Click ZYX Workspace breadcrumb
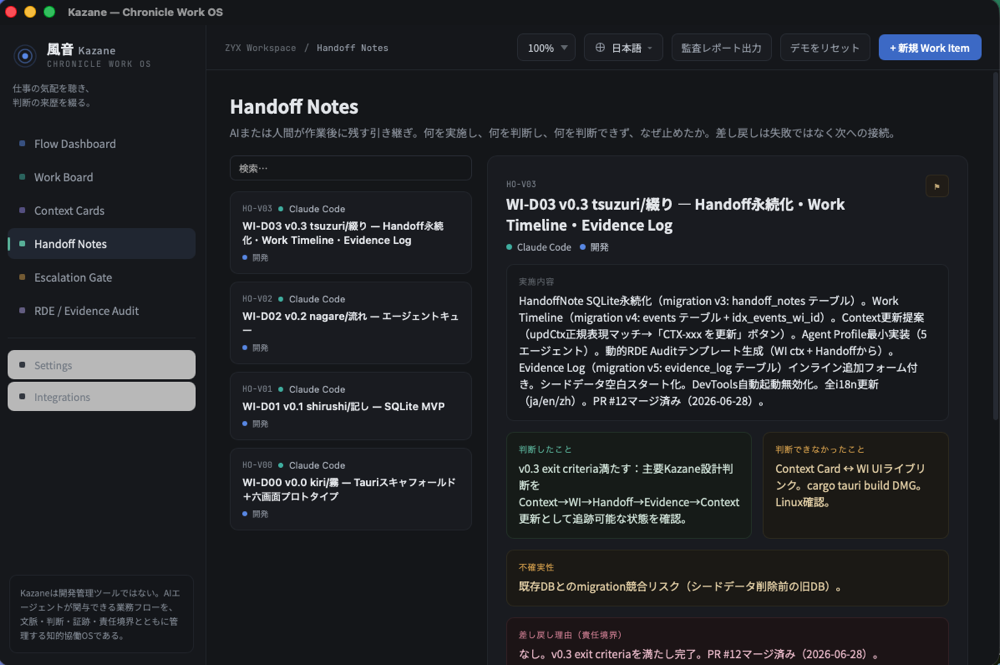Image resolution: width=1000 pixels, height=665 pixels. coord(260,48)
